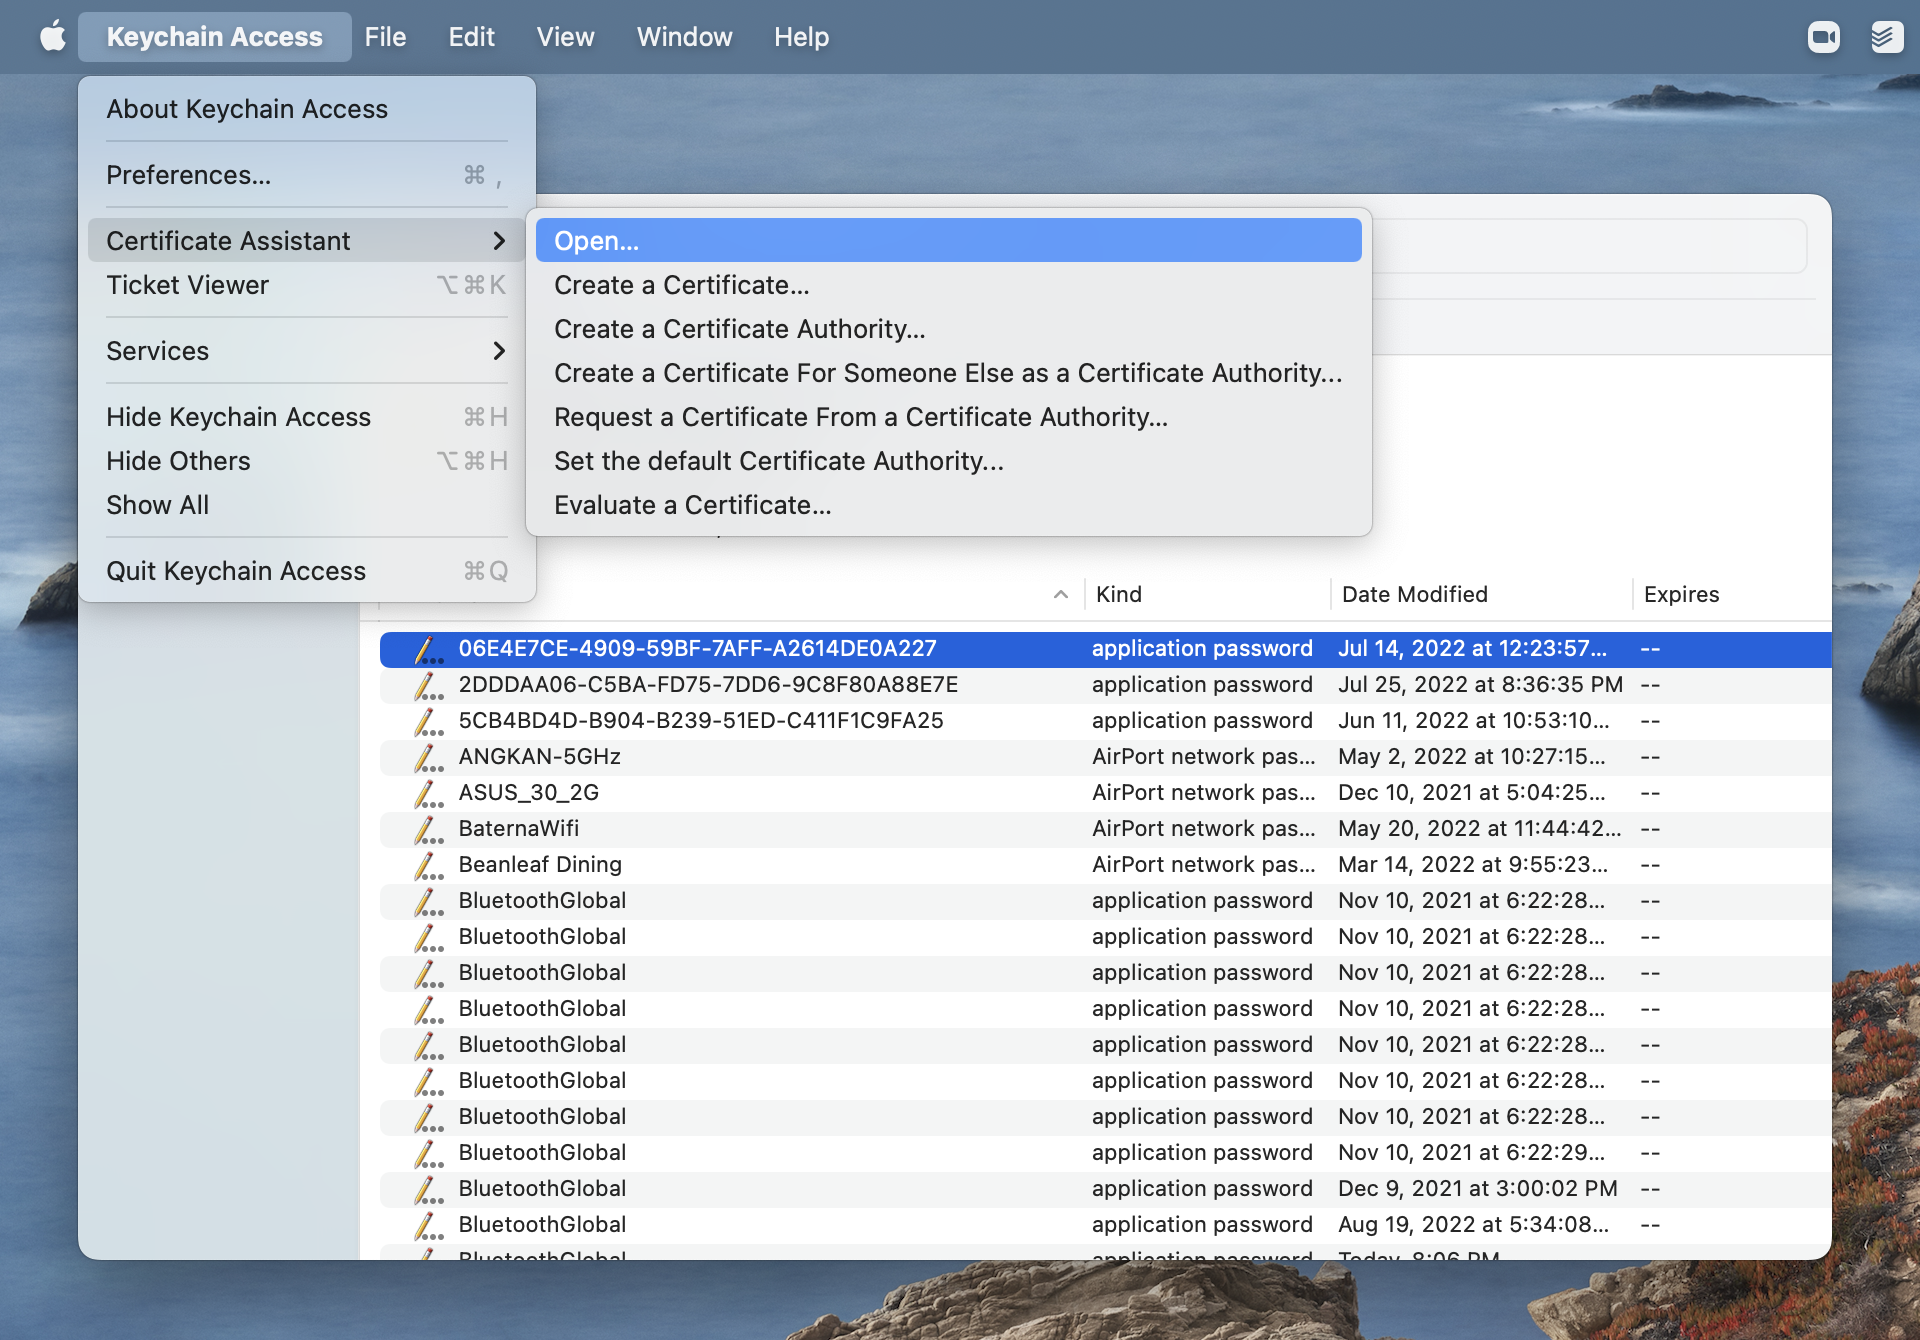The width and height of the screenshot is (1920, 1340).
Task: Select Create a Certificate…
Action: [948, 285]
